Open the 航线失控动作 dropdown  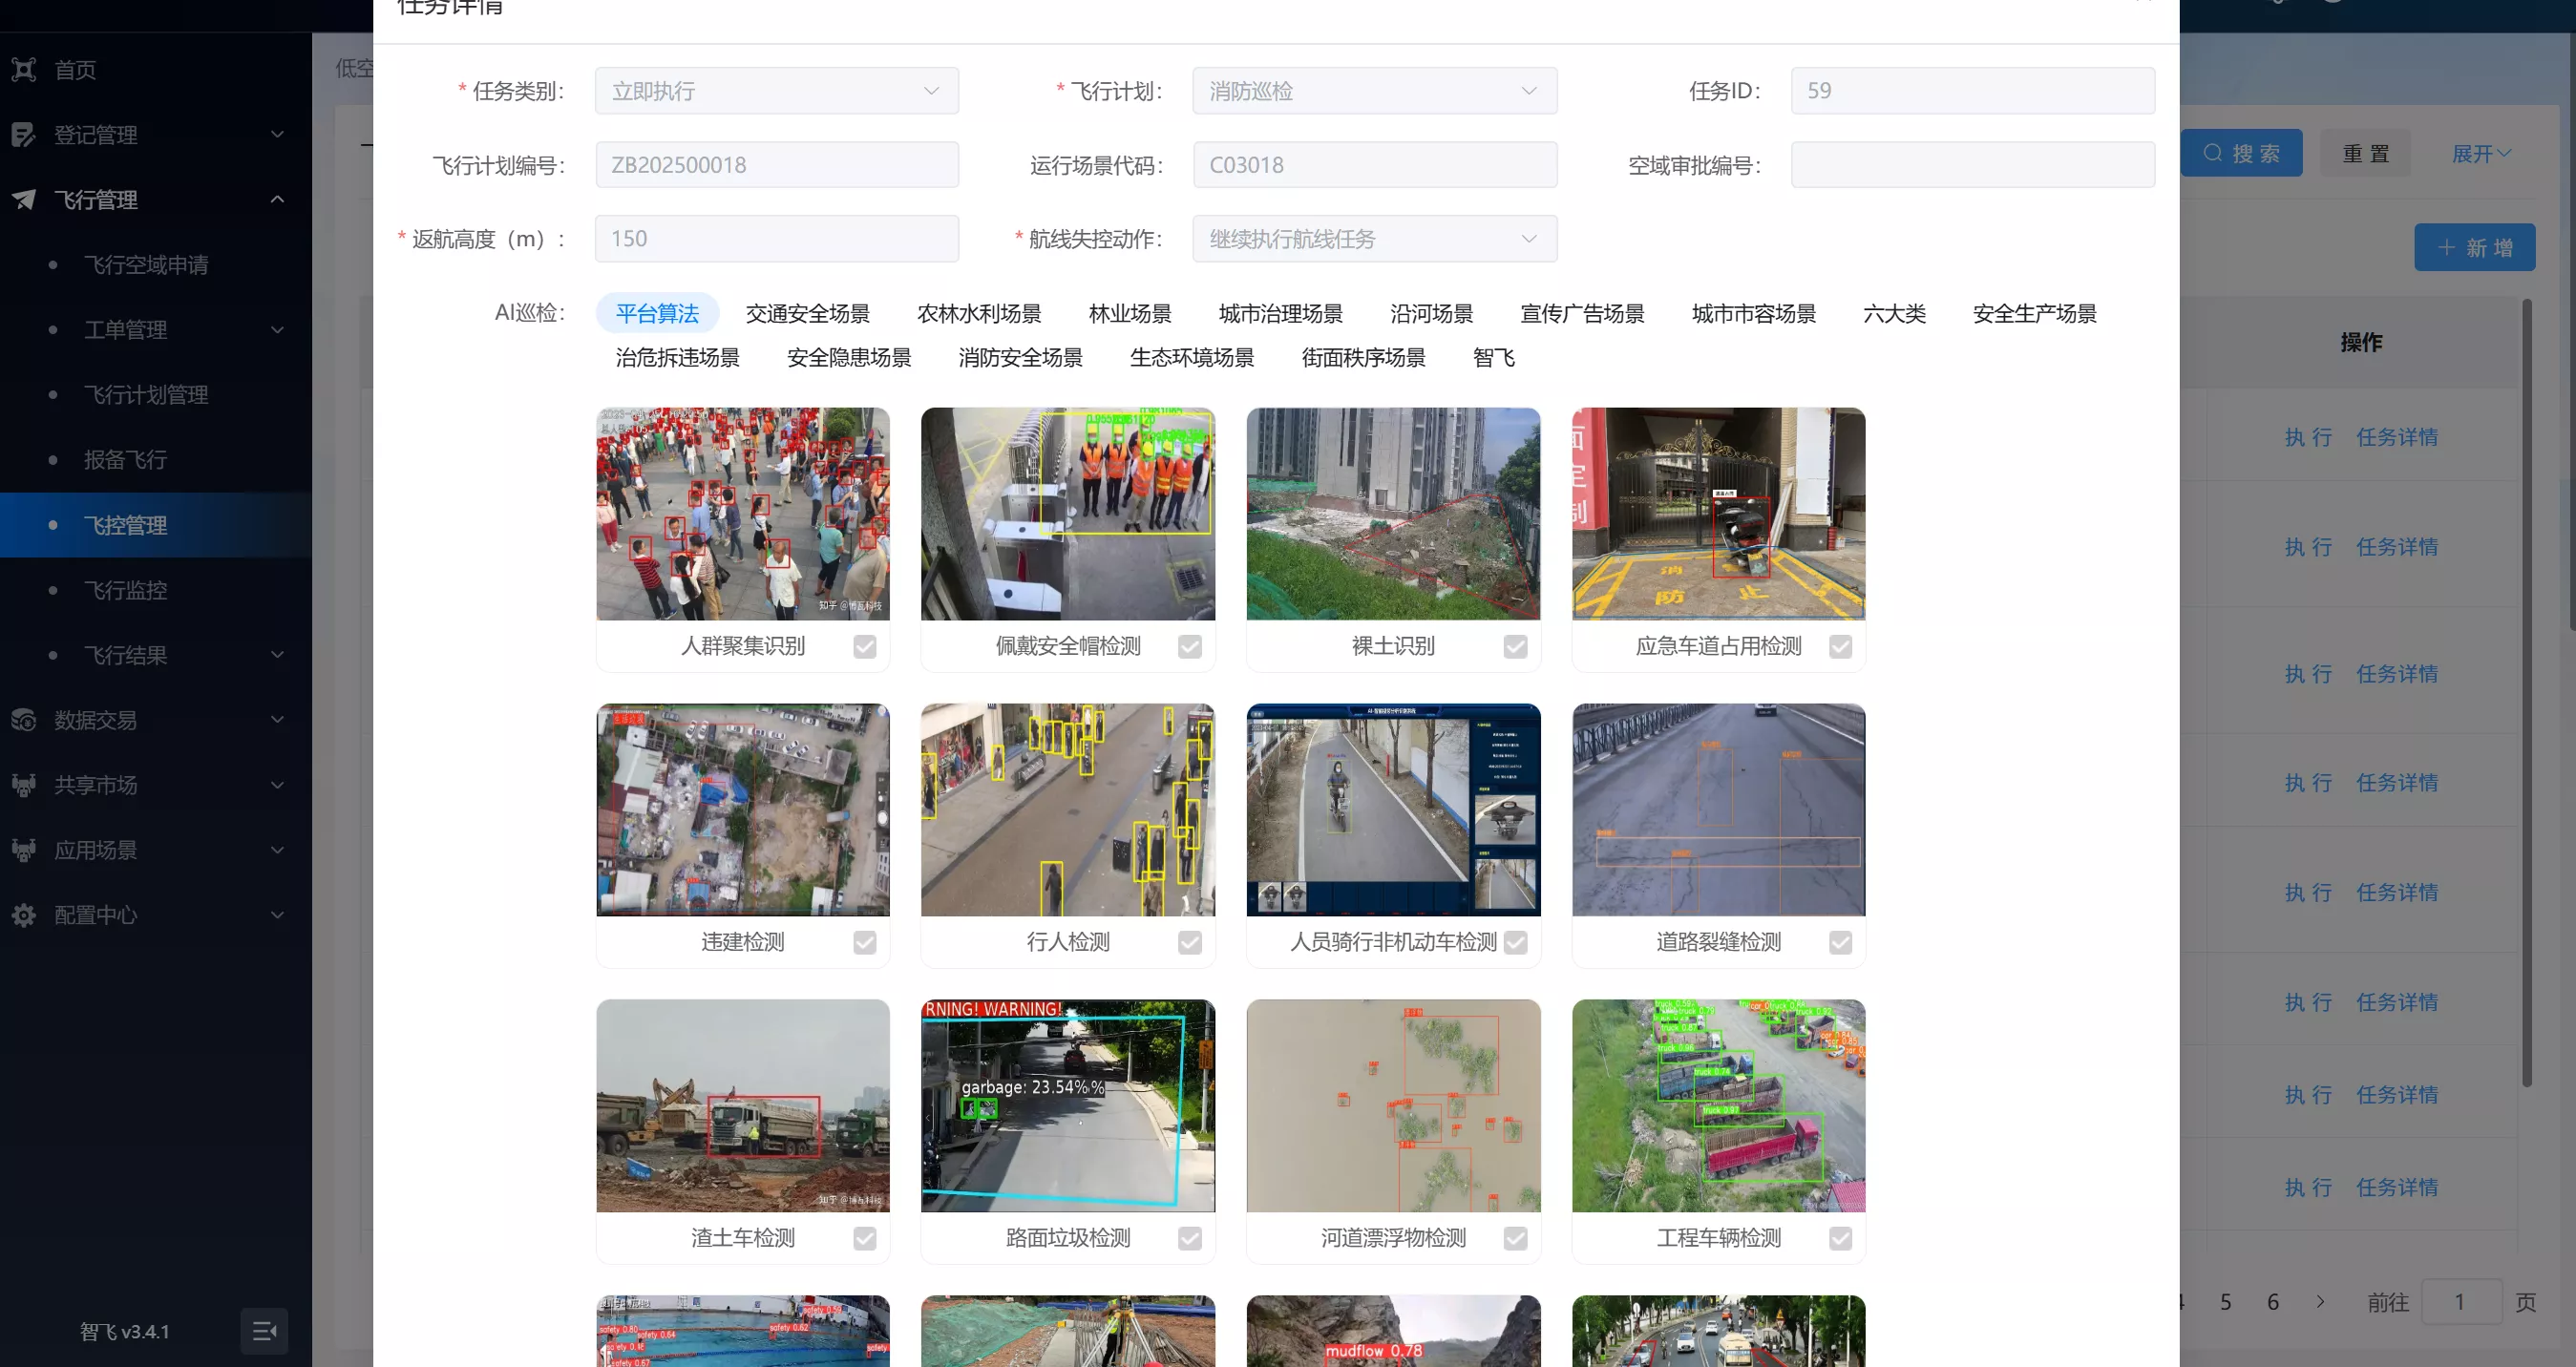click(x=1375, y=239)
